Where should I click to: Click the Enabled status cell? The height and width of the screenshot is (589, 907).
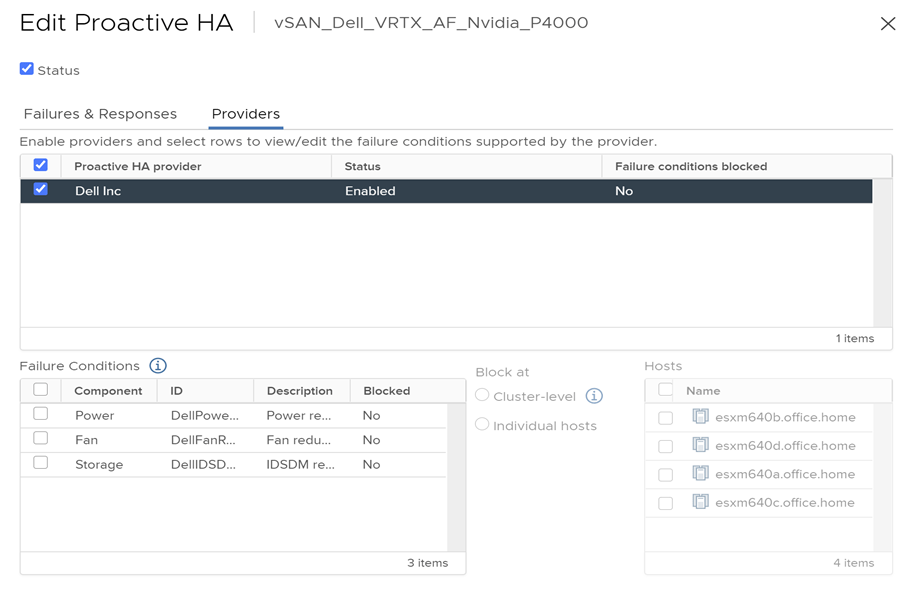370,191
